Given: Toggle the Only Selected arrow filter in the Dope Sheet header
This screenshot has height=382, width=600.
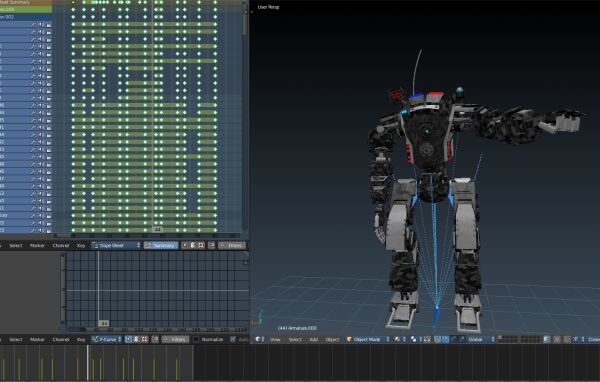Looking at the screenshot, I should click(x=184, y=245).
